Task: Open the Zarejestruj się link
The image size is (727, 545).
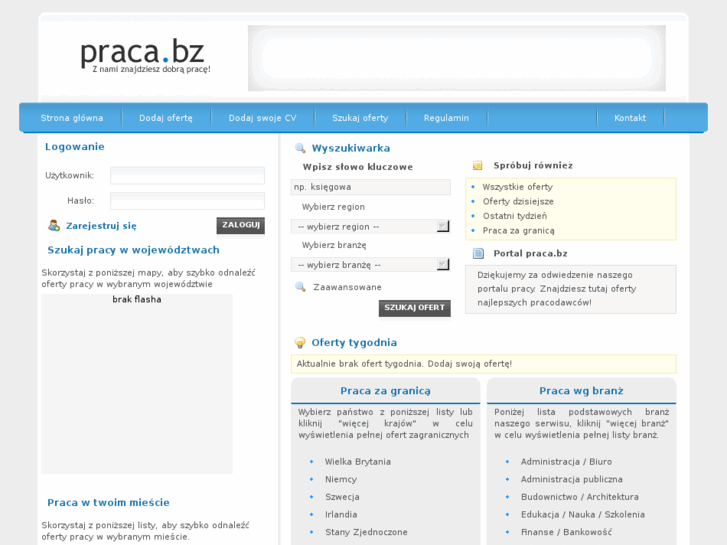Action: click(x=101, y=226)
